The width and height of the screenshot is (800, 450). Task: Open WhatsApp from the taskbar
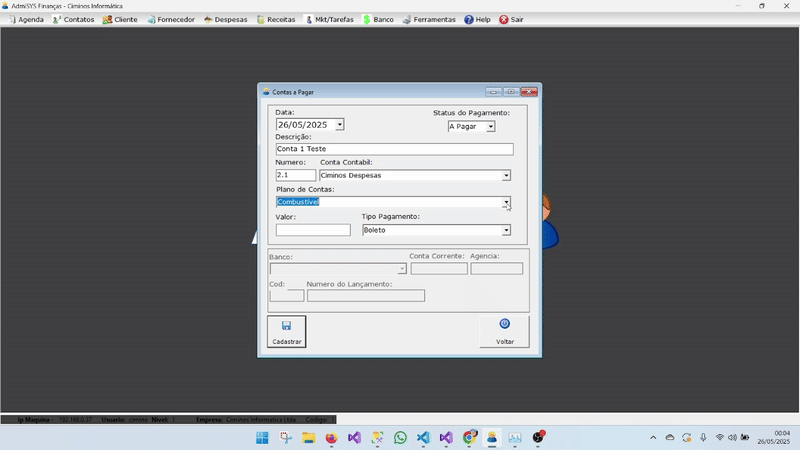[x=400, y=438]
